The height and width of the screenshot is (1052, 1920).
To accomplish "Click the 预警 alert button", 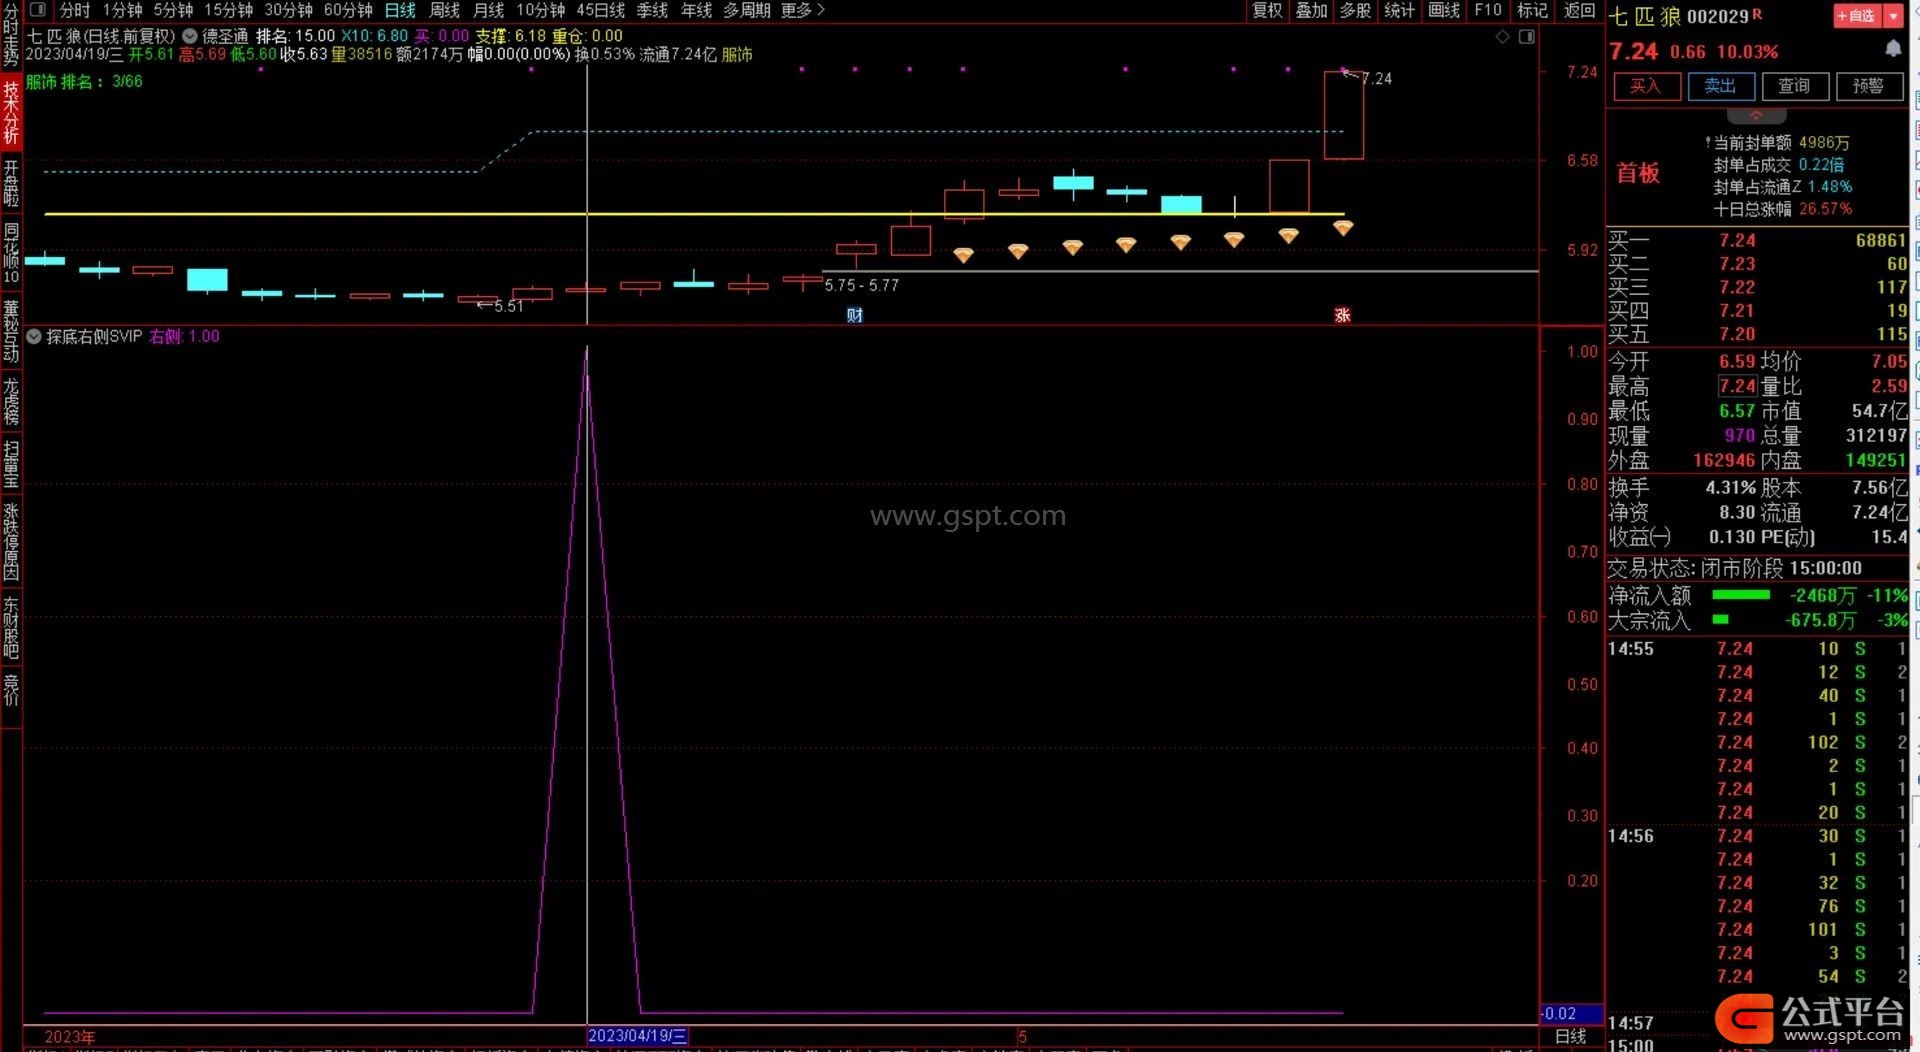I will pos(1868,86).
